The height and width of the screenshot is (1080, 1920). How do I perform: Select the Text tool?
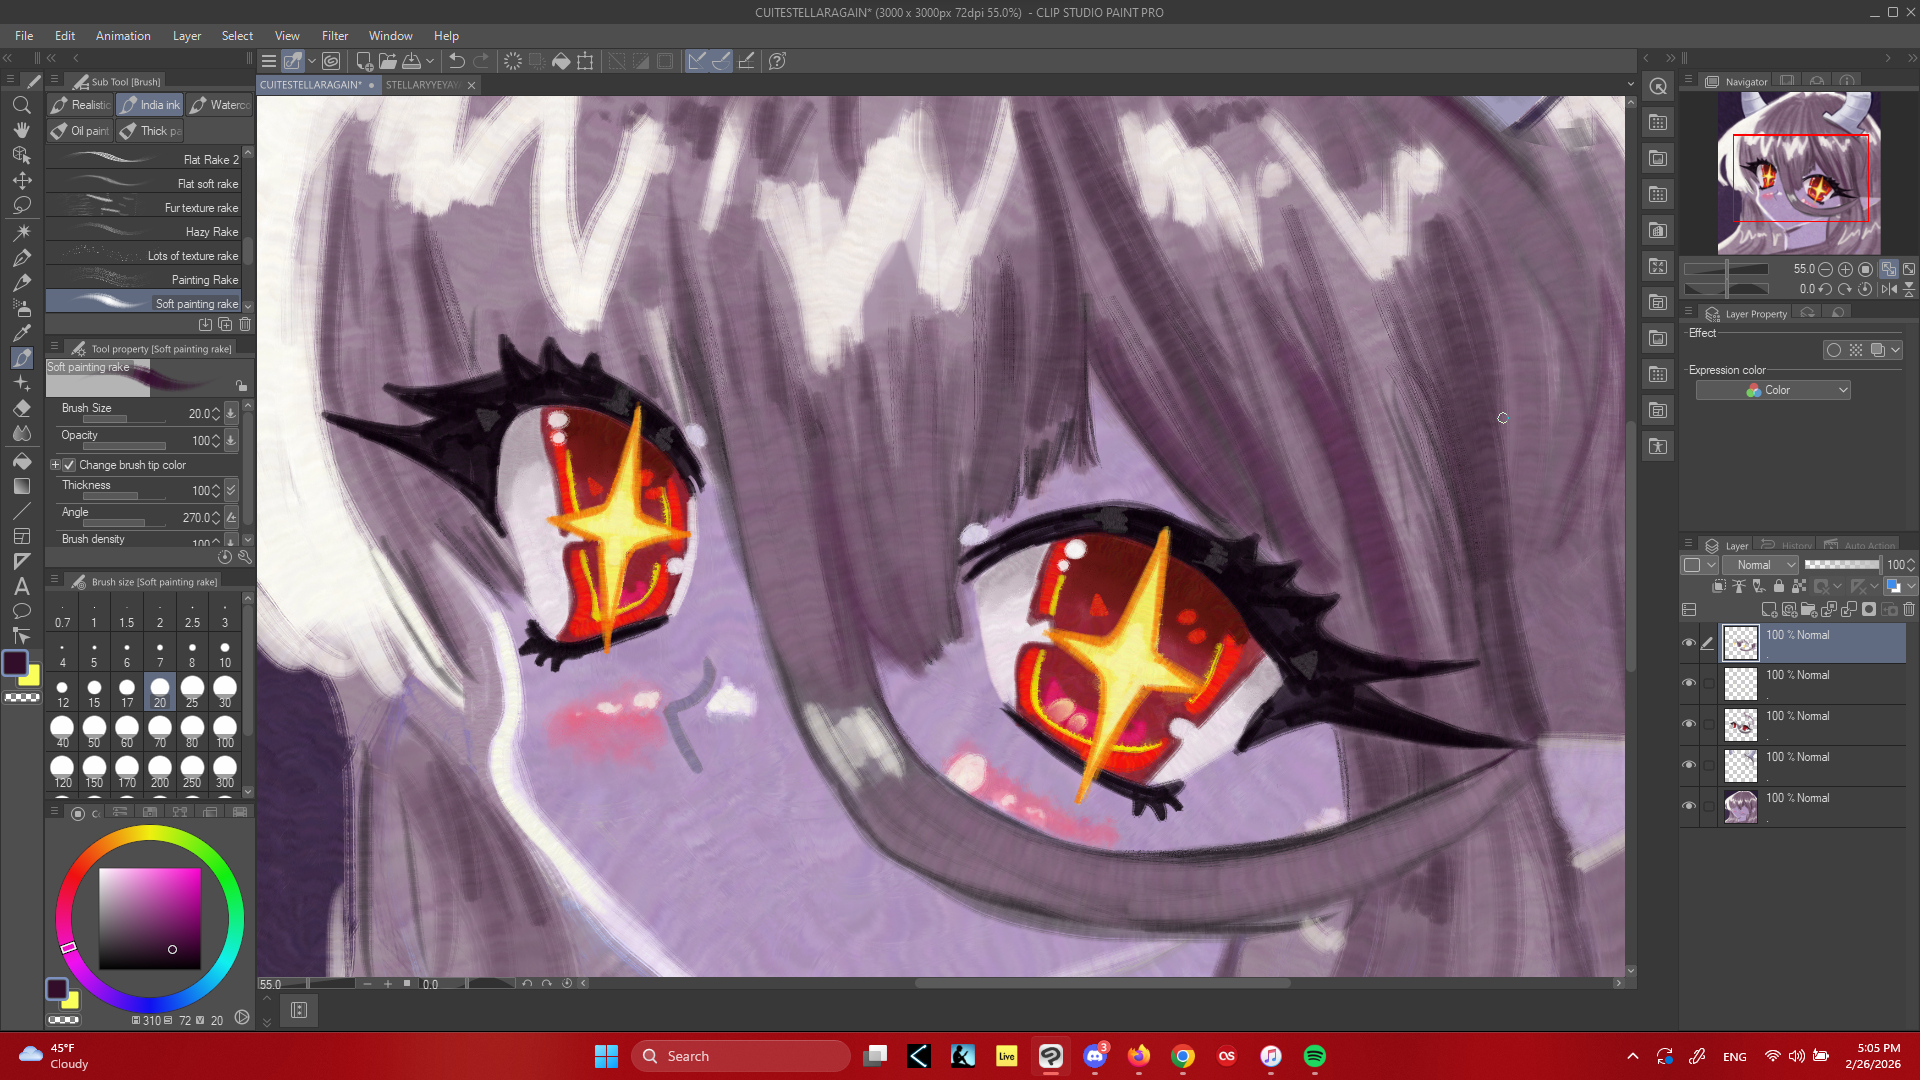(x=22, y=587)
